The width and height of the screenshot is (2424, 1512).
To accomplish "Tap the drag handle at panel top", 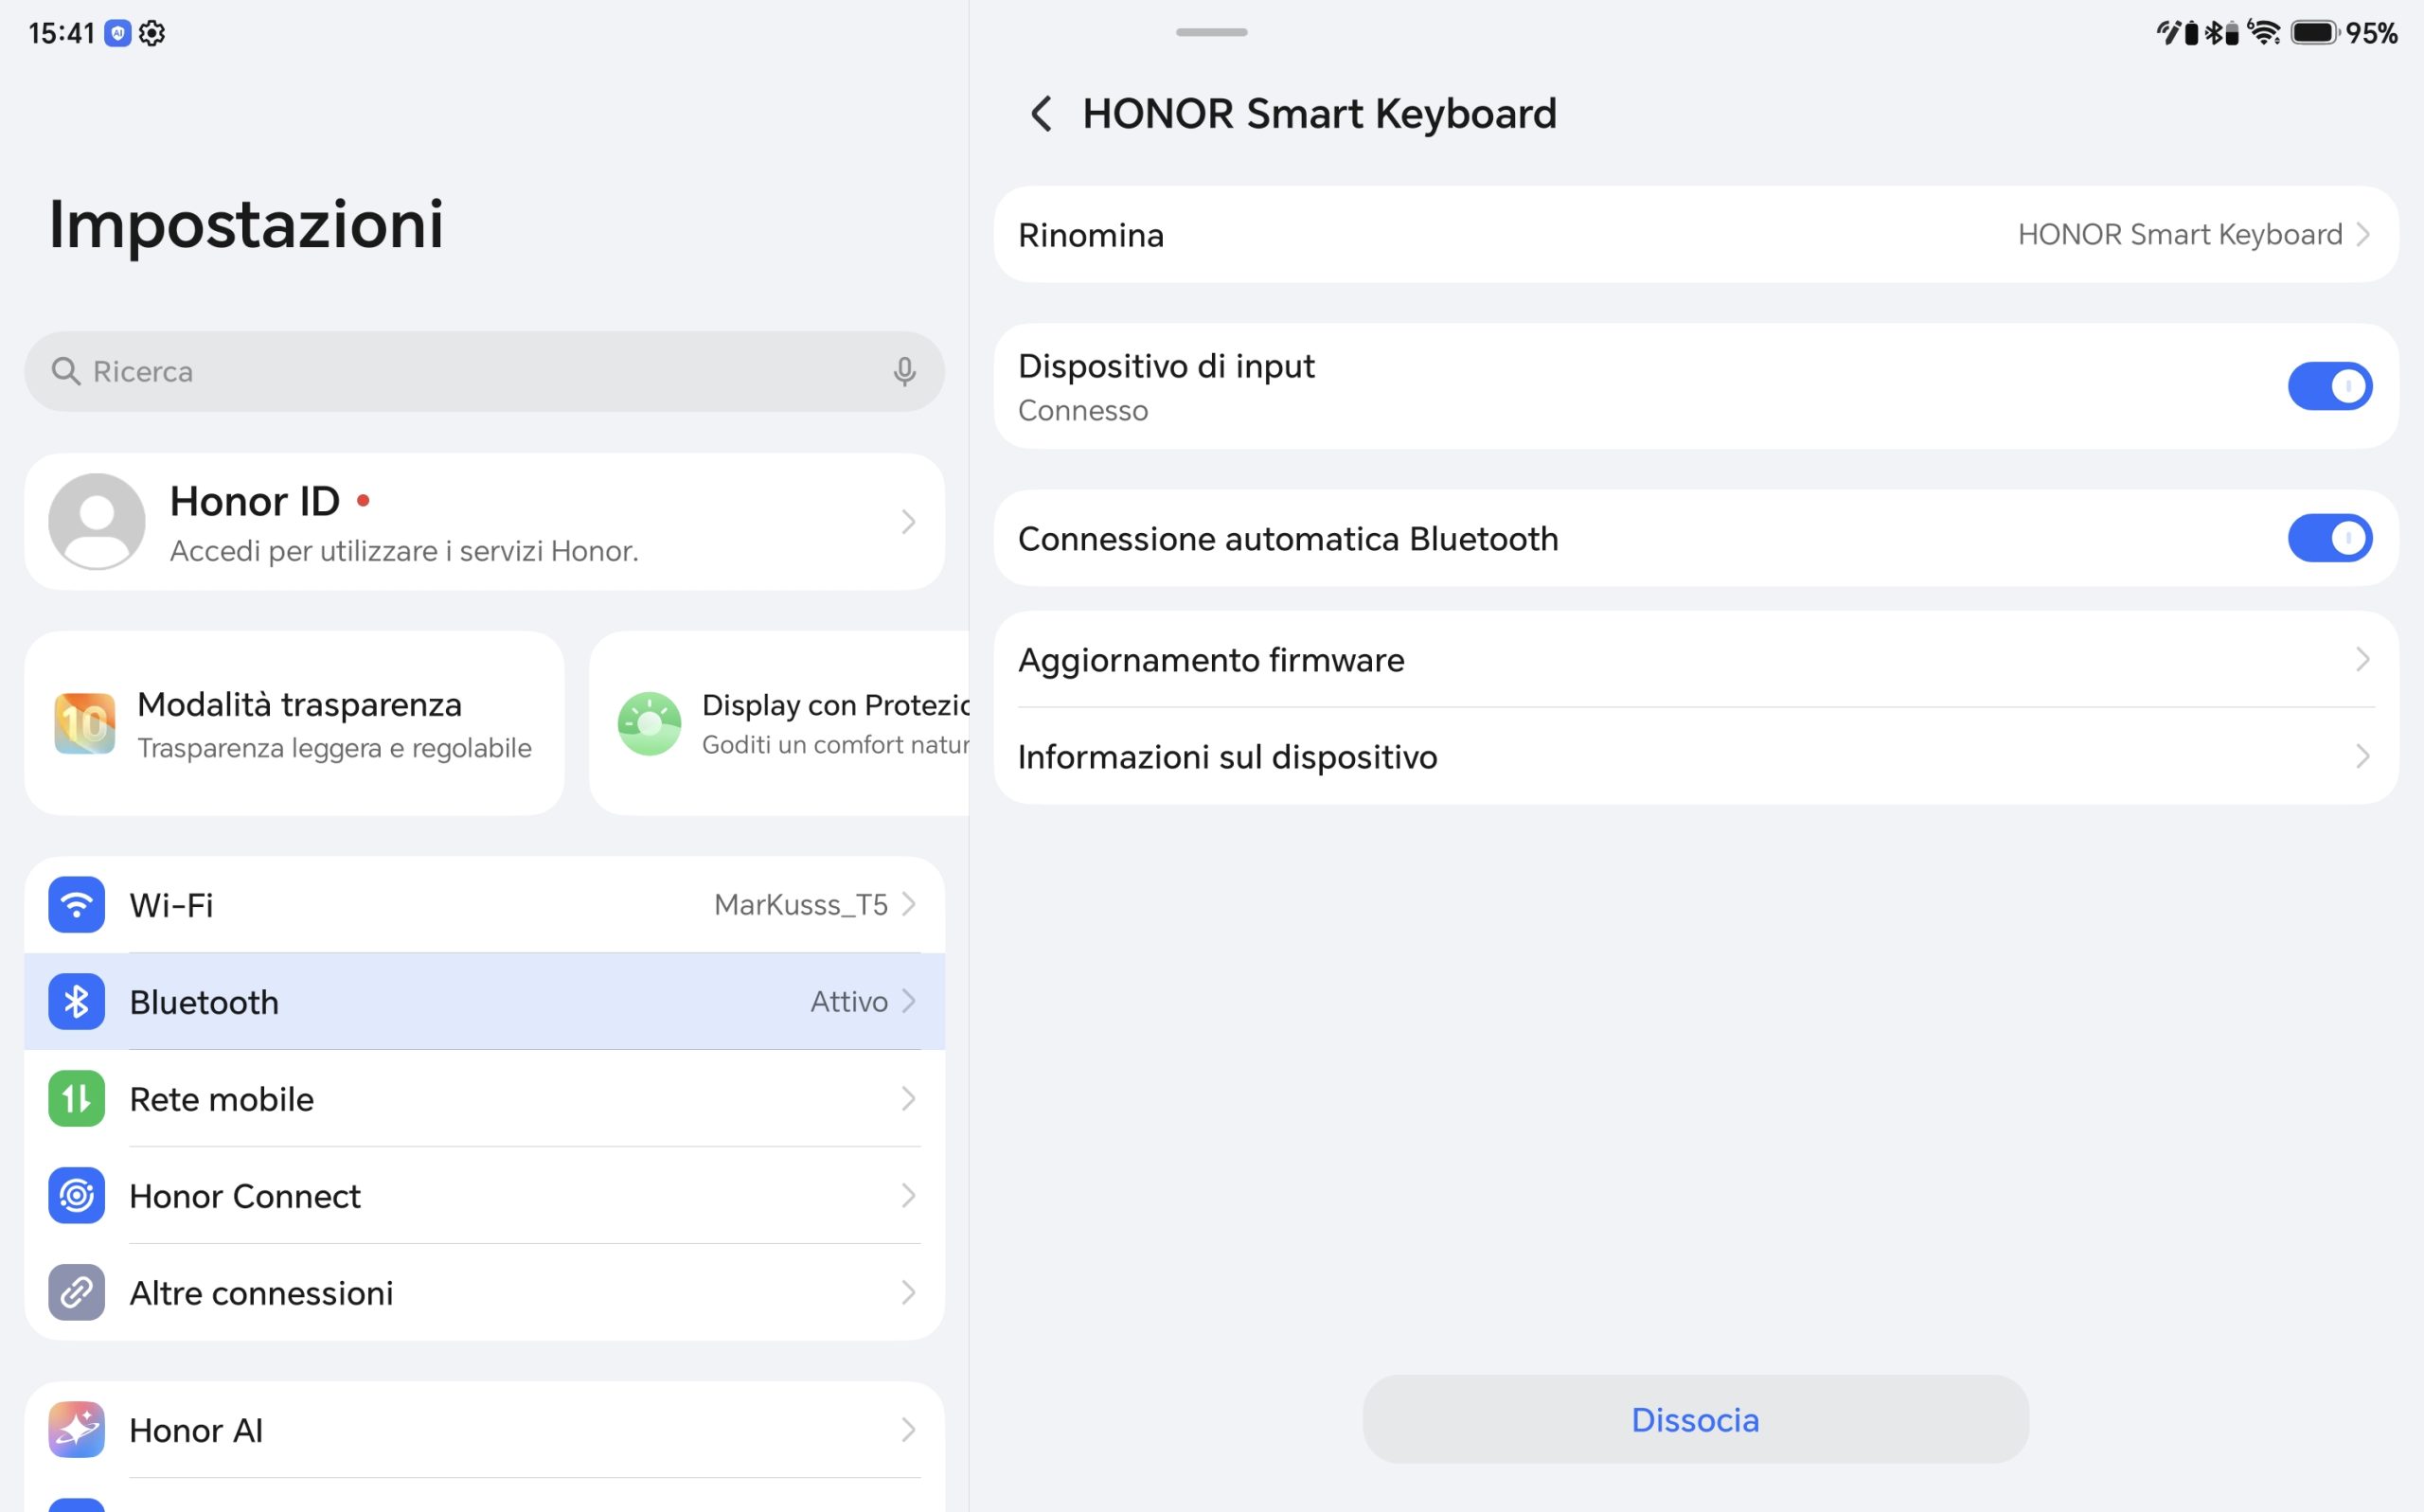I will [x=1212, y=32].
